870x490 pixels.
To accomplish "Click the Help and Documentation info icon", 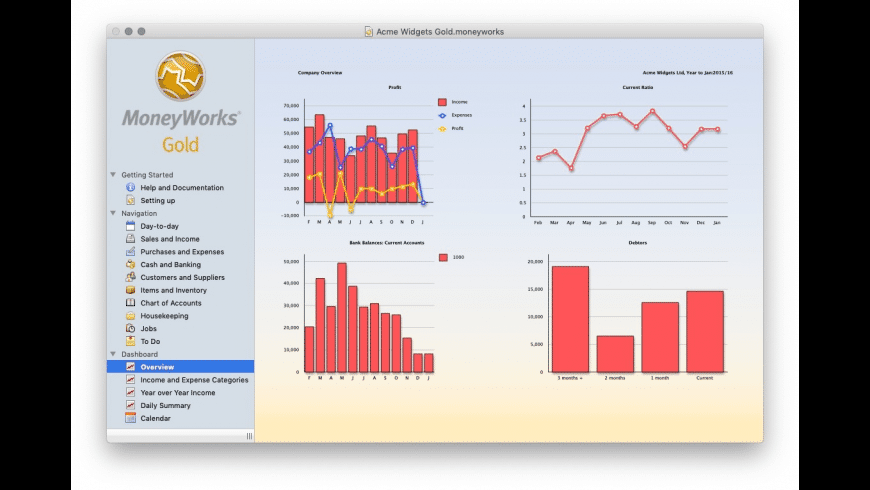I will pos(130,188).
